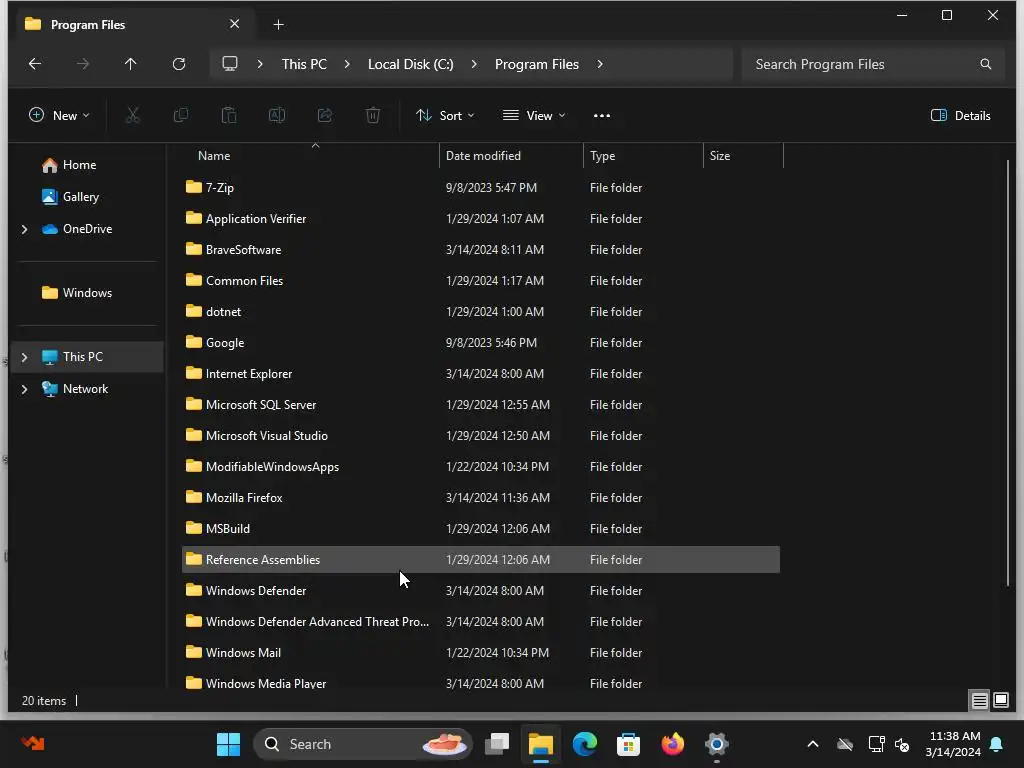
Task: Open Microsoft Edge from taskbar
Action: point(584,744)
